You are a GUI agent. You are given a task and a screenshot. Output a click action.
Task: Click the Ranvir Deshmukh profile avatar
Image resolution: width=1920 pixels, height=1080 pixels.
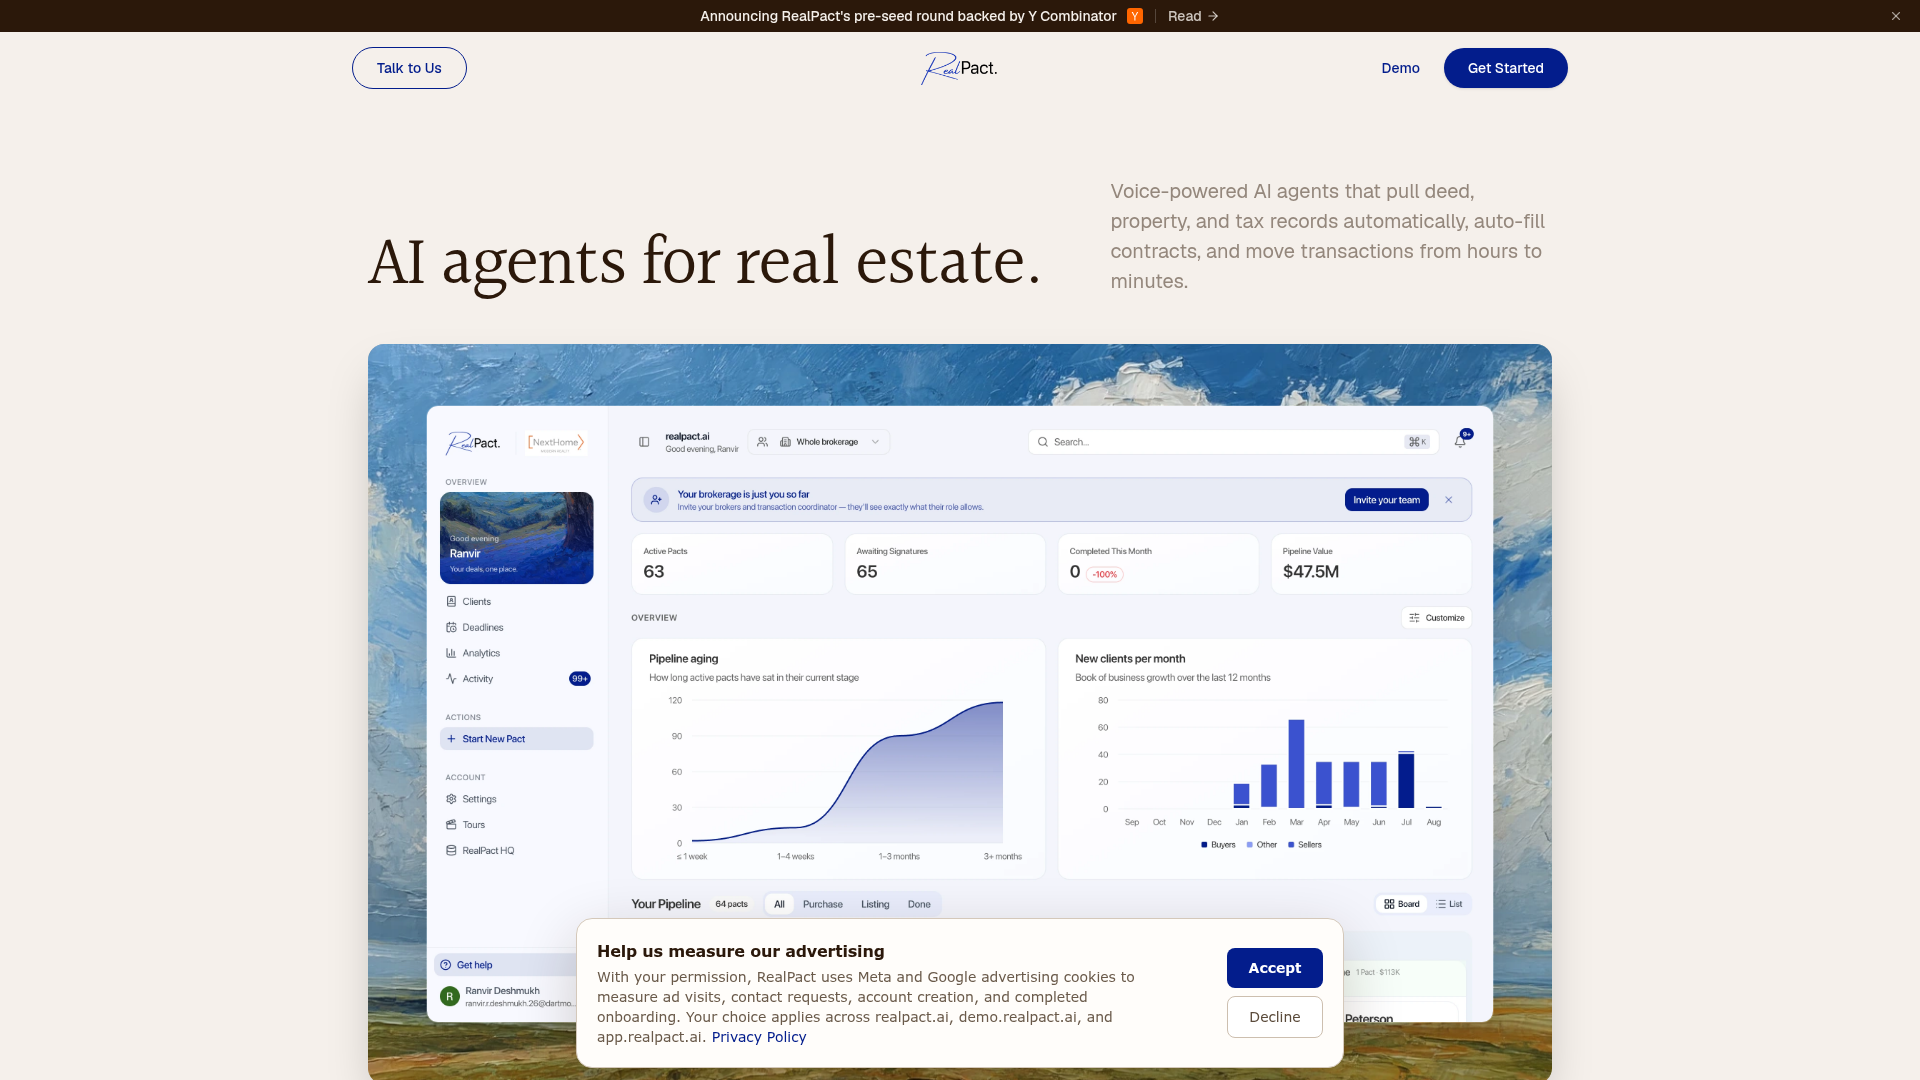point(450,996)
